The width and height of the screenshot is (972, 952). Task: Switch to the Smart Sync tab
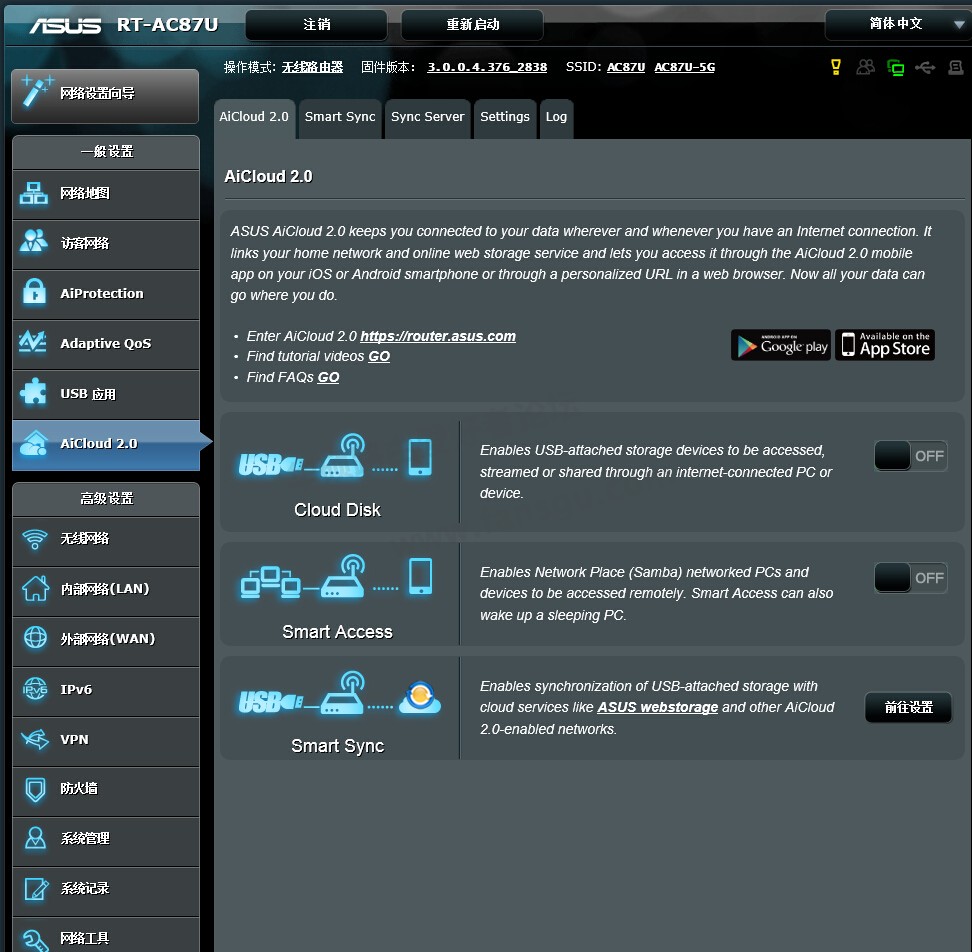click(340, 118)
